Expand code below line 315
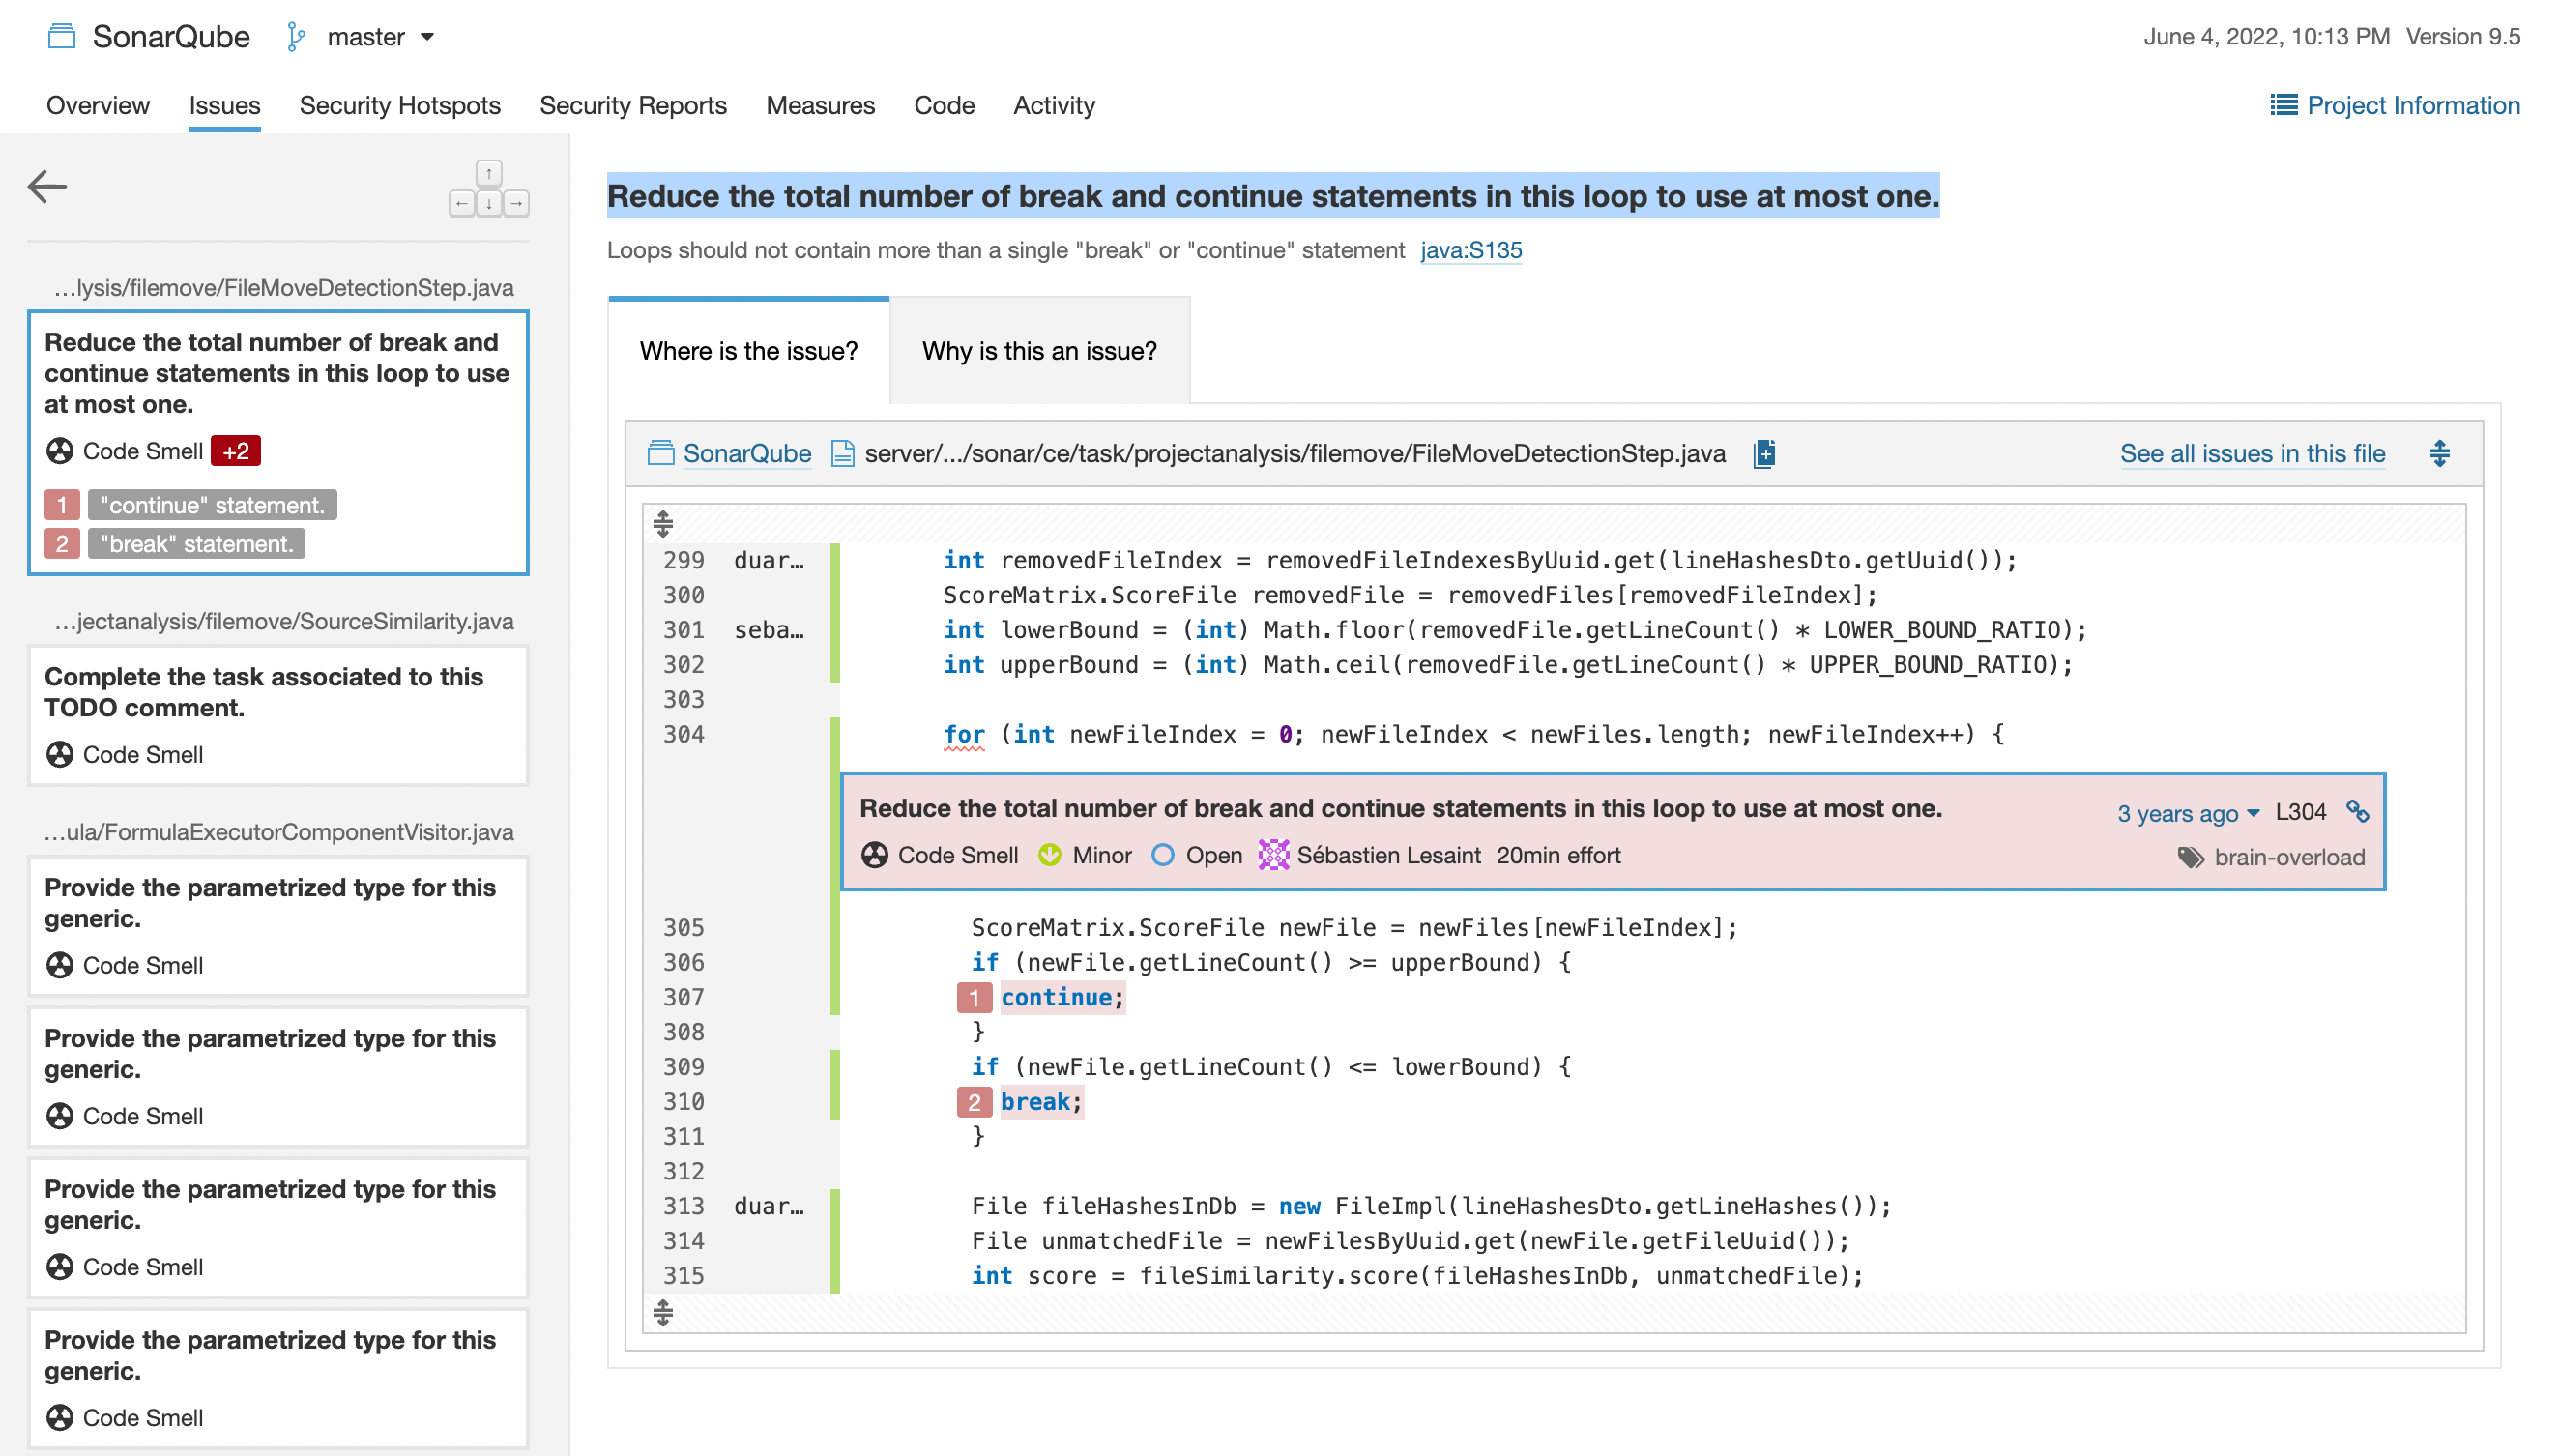This screenshot has width=2560, height=1456. click(663, 1312)
